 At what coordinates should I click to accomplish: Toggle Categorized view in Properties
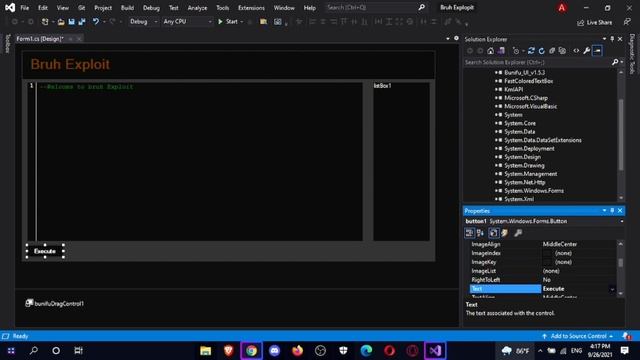(x=469, y=233)
